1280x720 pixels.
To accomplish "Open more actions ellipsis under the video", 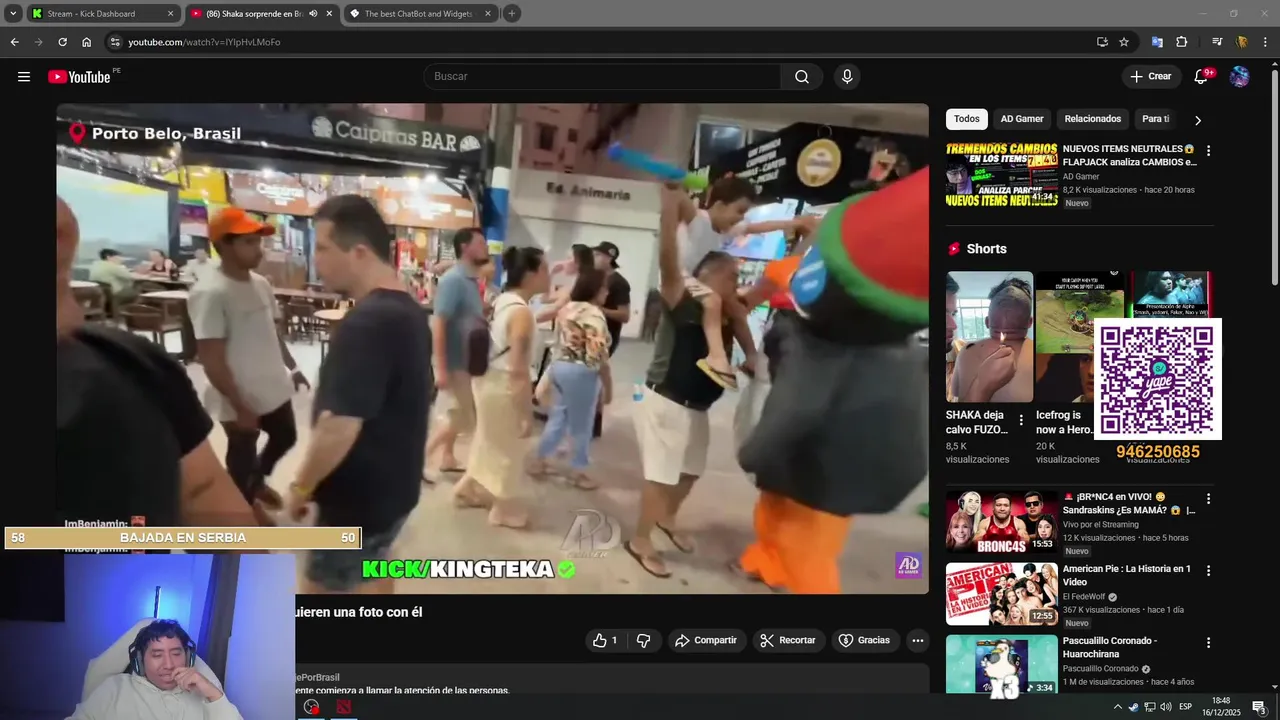I will click(917, 640).
